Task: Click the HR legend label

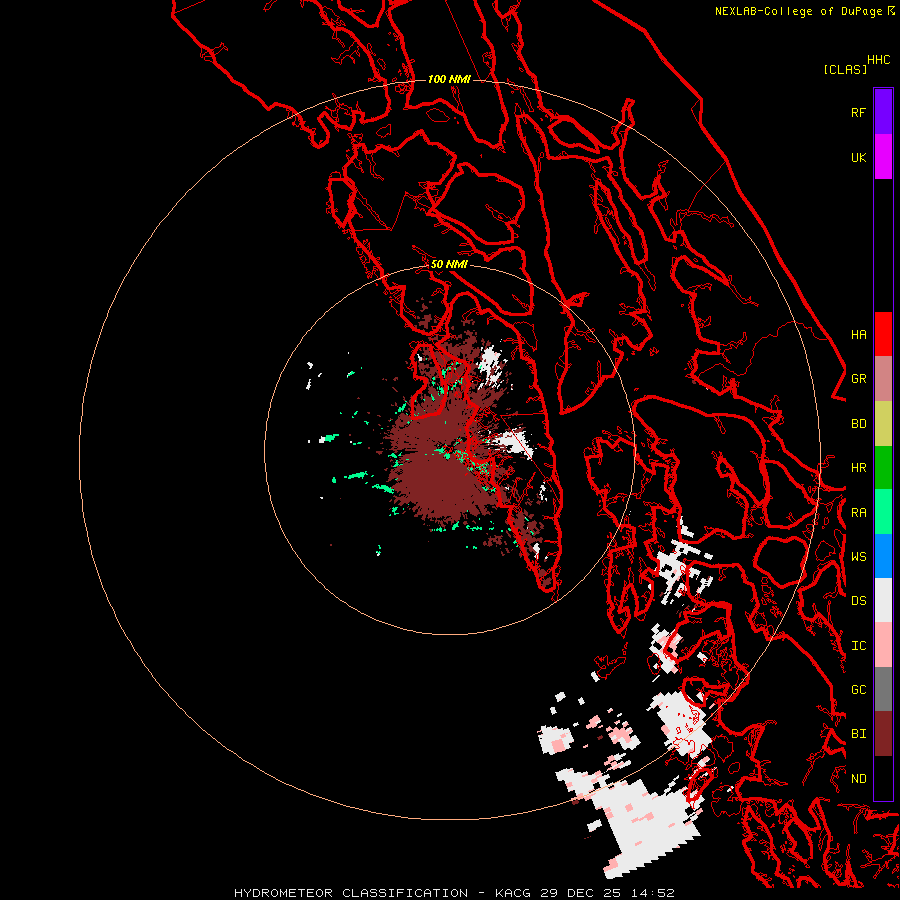Action: coord(858,468)
